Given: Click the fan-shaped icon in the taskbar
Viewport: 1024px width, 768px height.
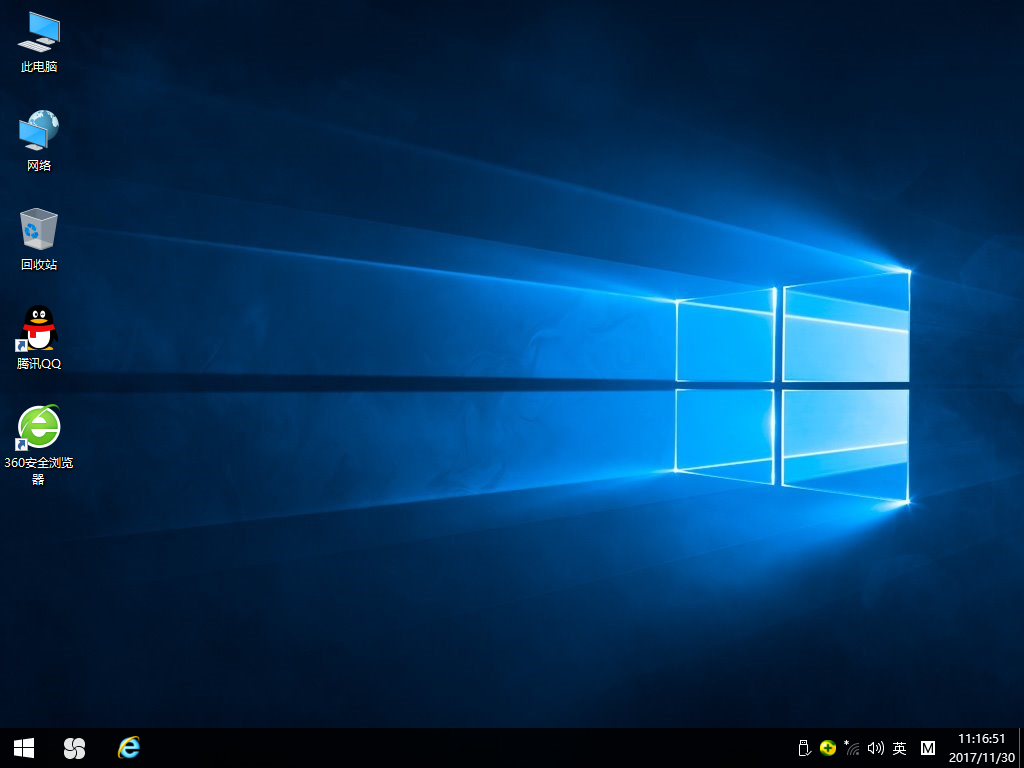Looking at the screenshot, I should tap(74, 748).
